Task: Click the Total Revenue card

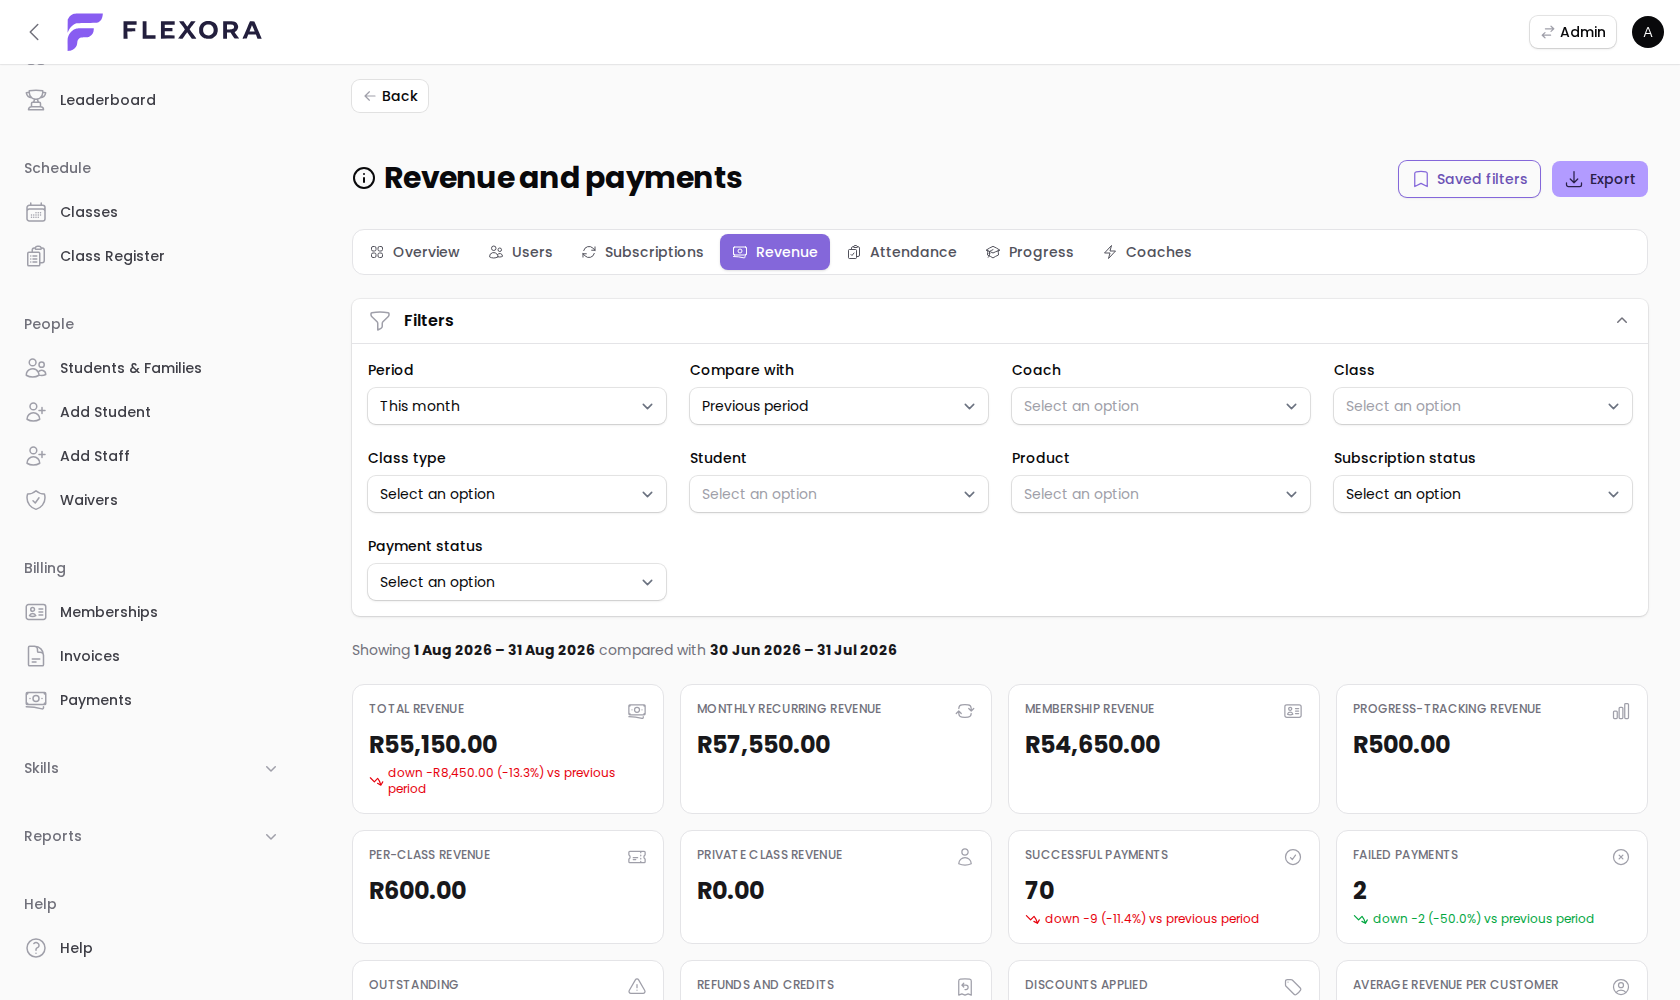Action: tap(508, 749)
